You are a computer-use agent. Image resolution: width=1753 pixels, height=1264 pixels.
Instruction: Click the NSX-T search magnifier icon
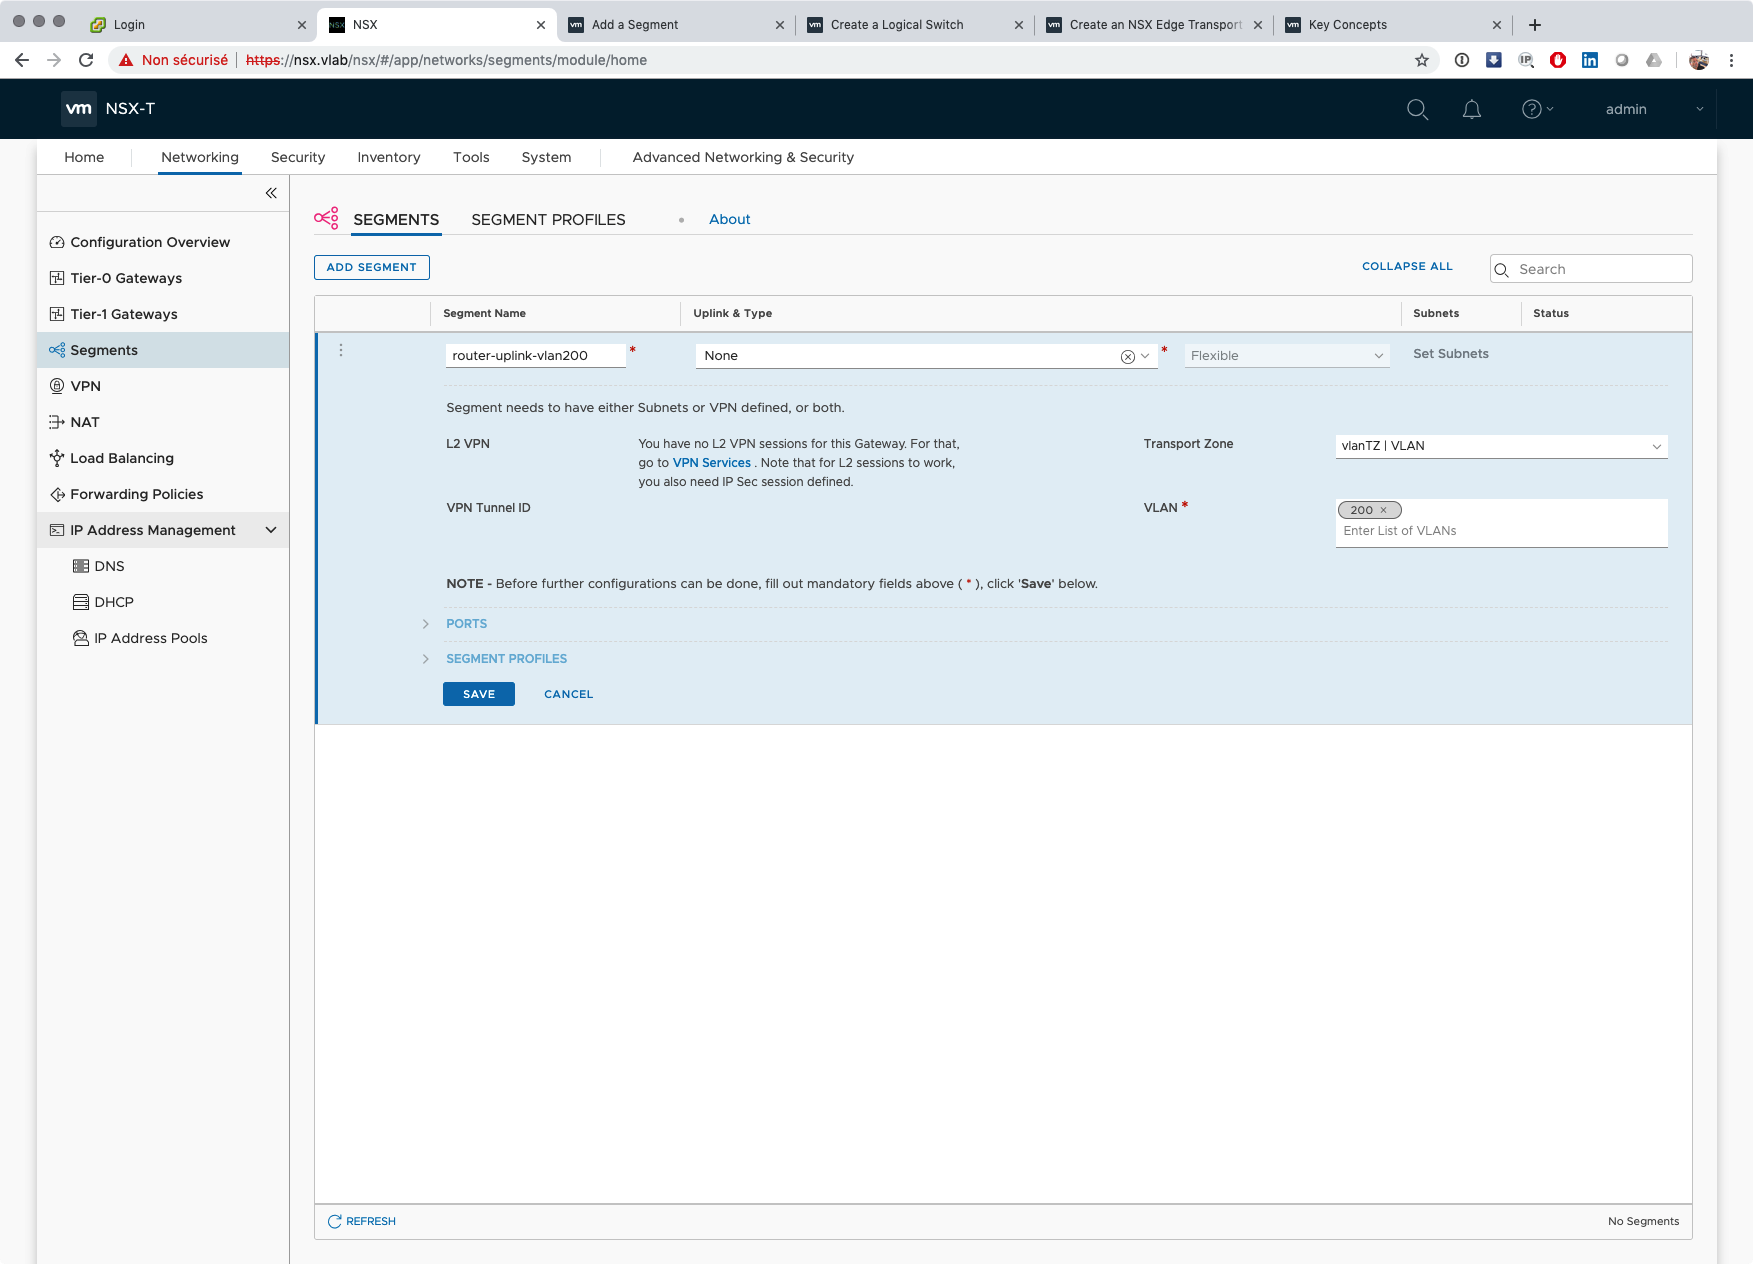tap(1417, 109)
